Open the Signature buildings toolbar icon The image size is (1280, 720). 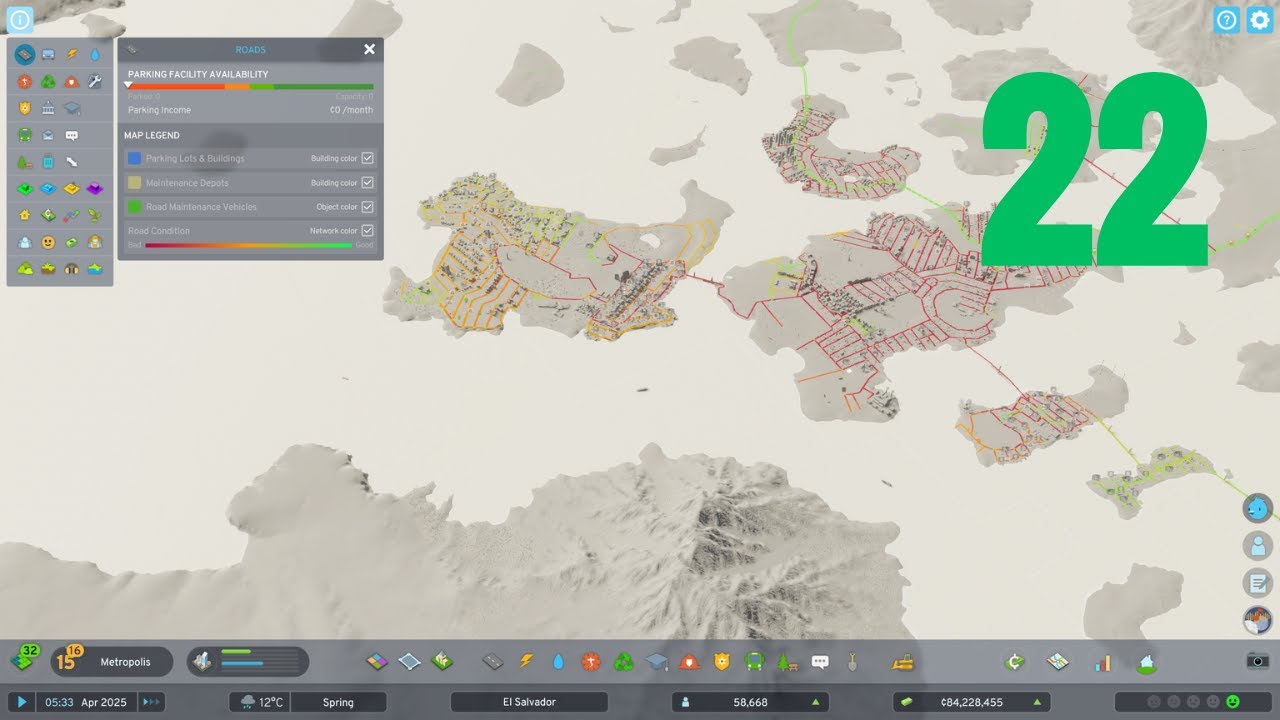441,661
